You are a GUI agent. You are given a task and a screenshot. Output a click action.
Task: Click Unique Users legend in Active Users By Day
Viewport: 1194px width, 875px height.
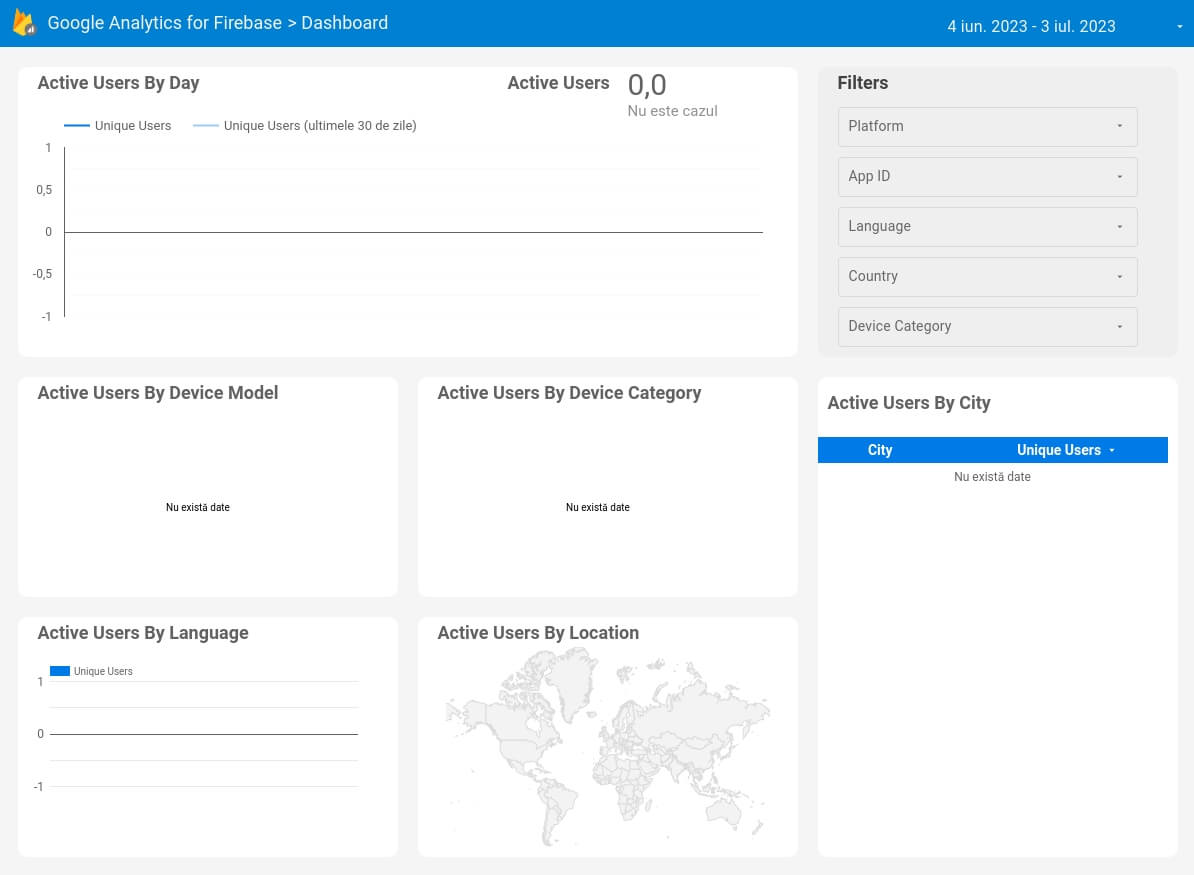[117, 126]
